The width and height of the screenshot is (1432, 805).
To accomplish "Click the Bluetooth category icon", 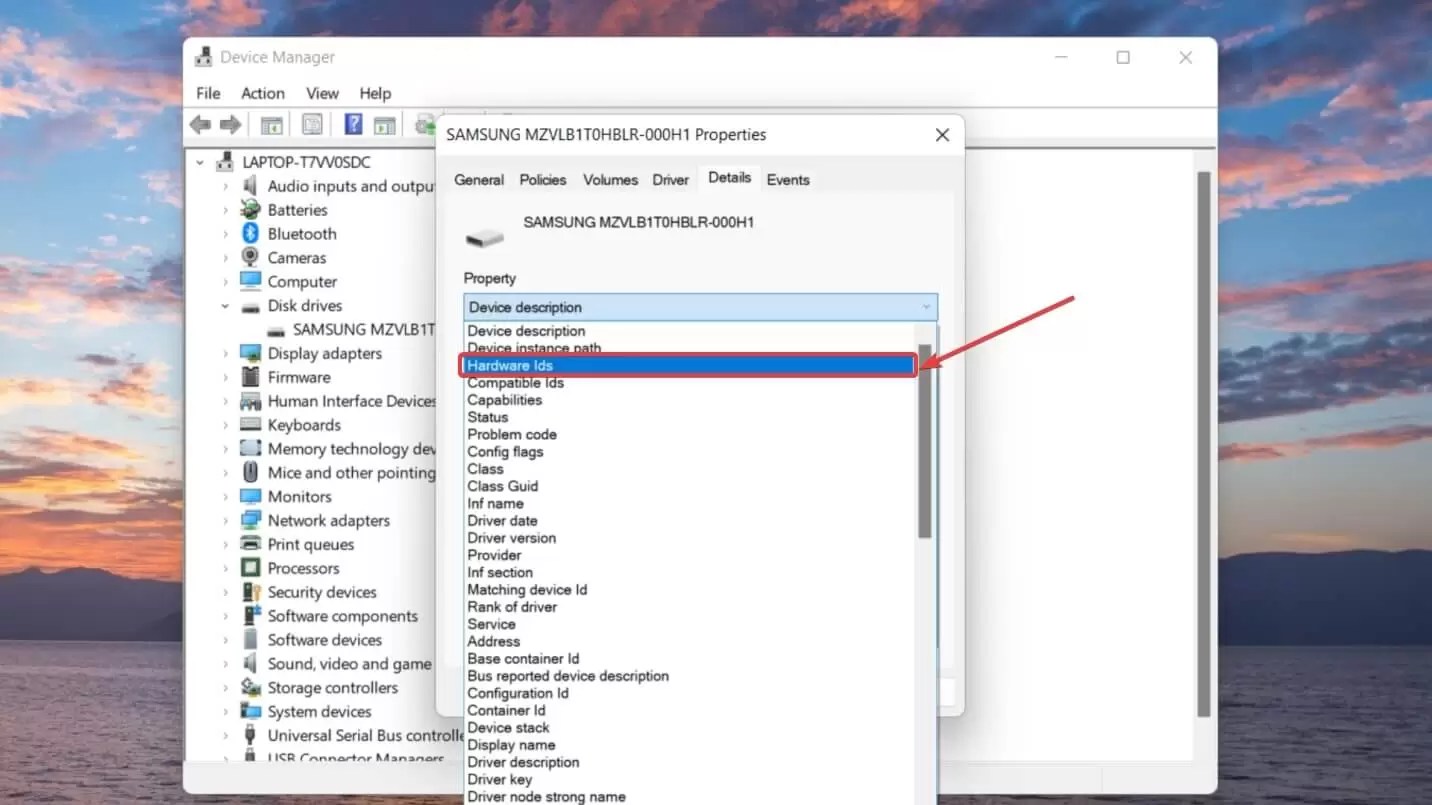I will click(x=249, y=233).
